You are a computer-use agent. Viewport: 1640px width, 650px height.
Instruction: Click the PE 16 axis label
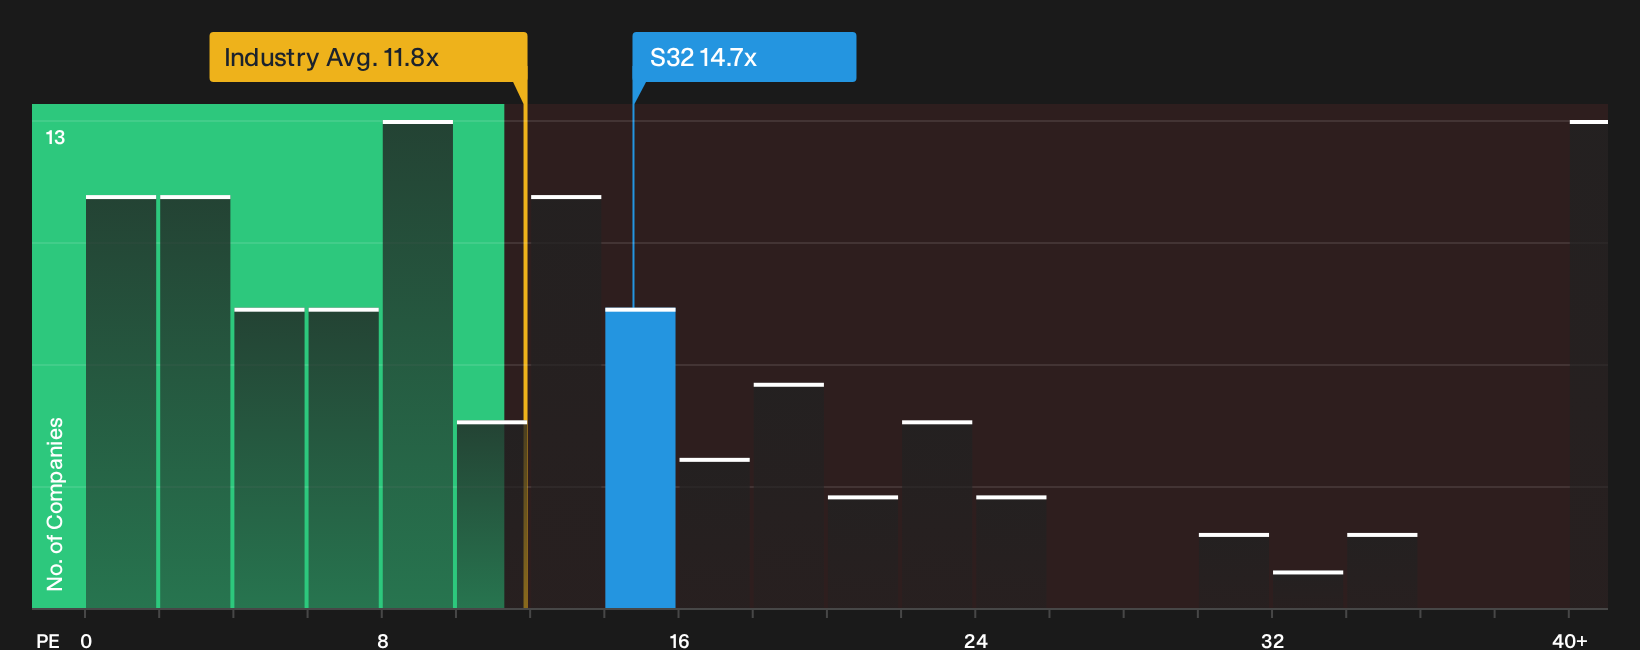[x=679, y=640]
